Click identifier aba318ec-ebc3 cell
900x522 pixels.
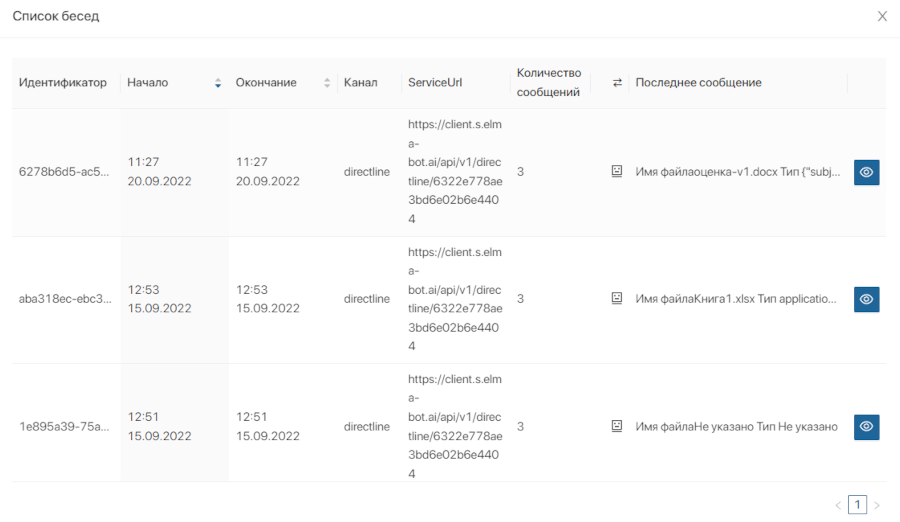coord(65,299)
